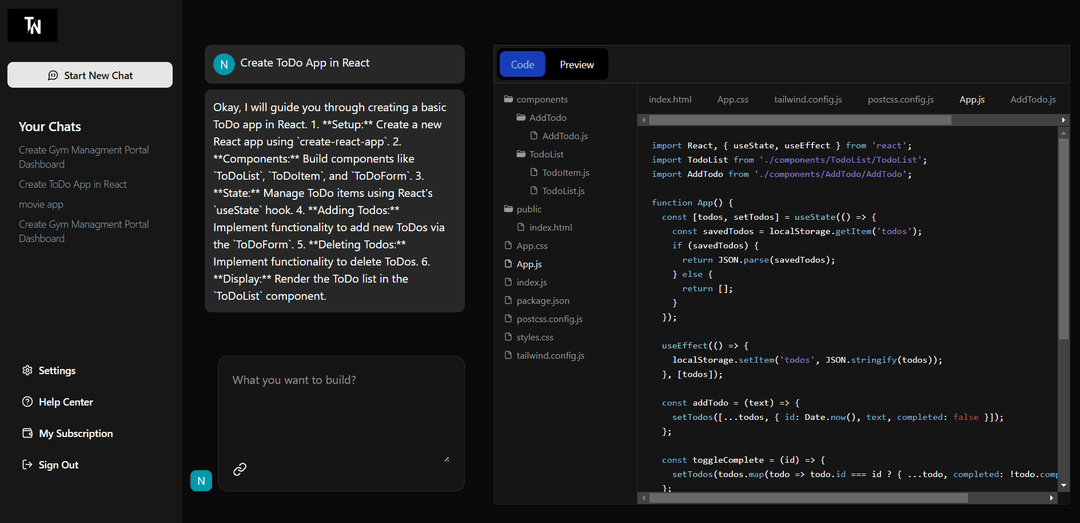Click right arrow of bottom code scrollbar

coord(1052,498)
